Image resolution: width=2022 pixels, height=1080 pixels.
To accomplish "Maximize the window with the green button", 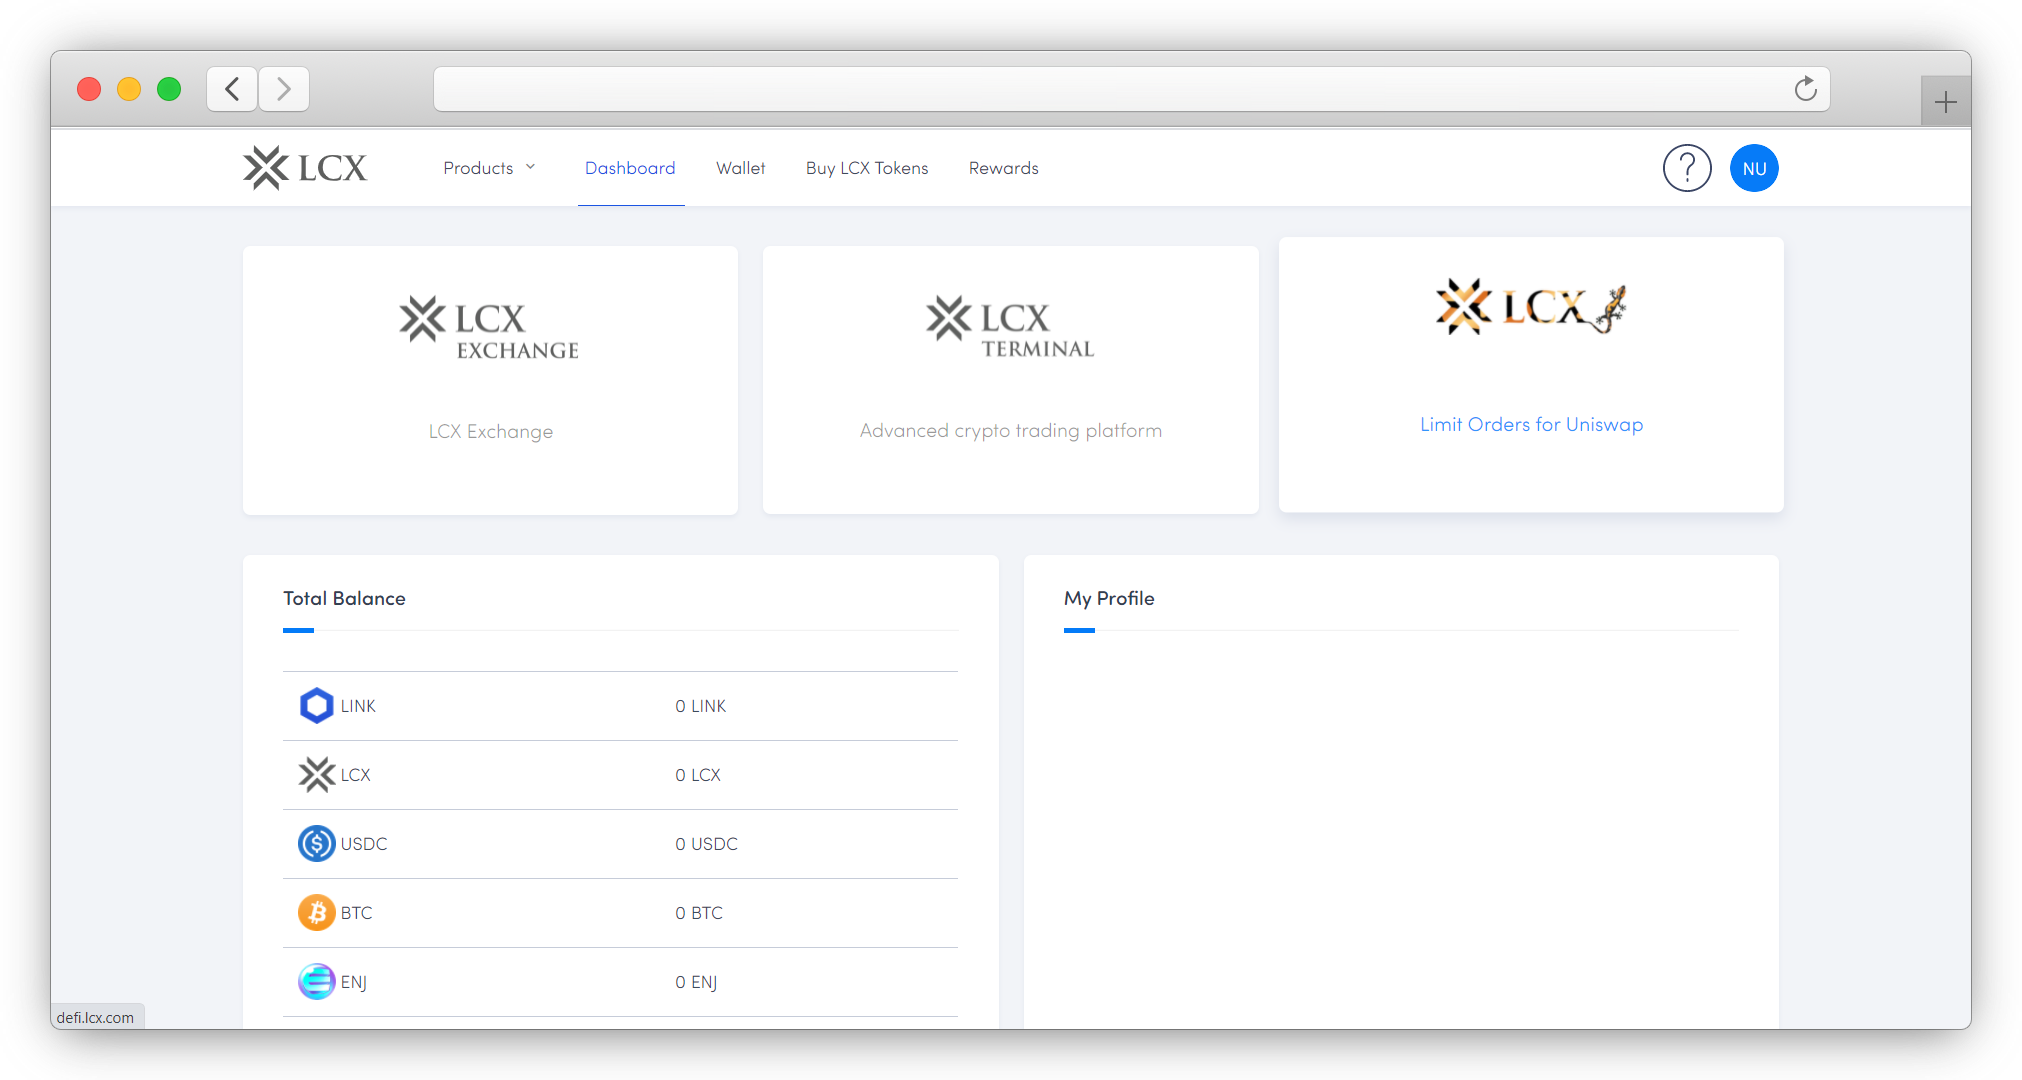I will [169, 89].
